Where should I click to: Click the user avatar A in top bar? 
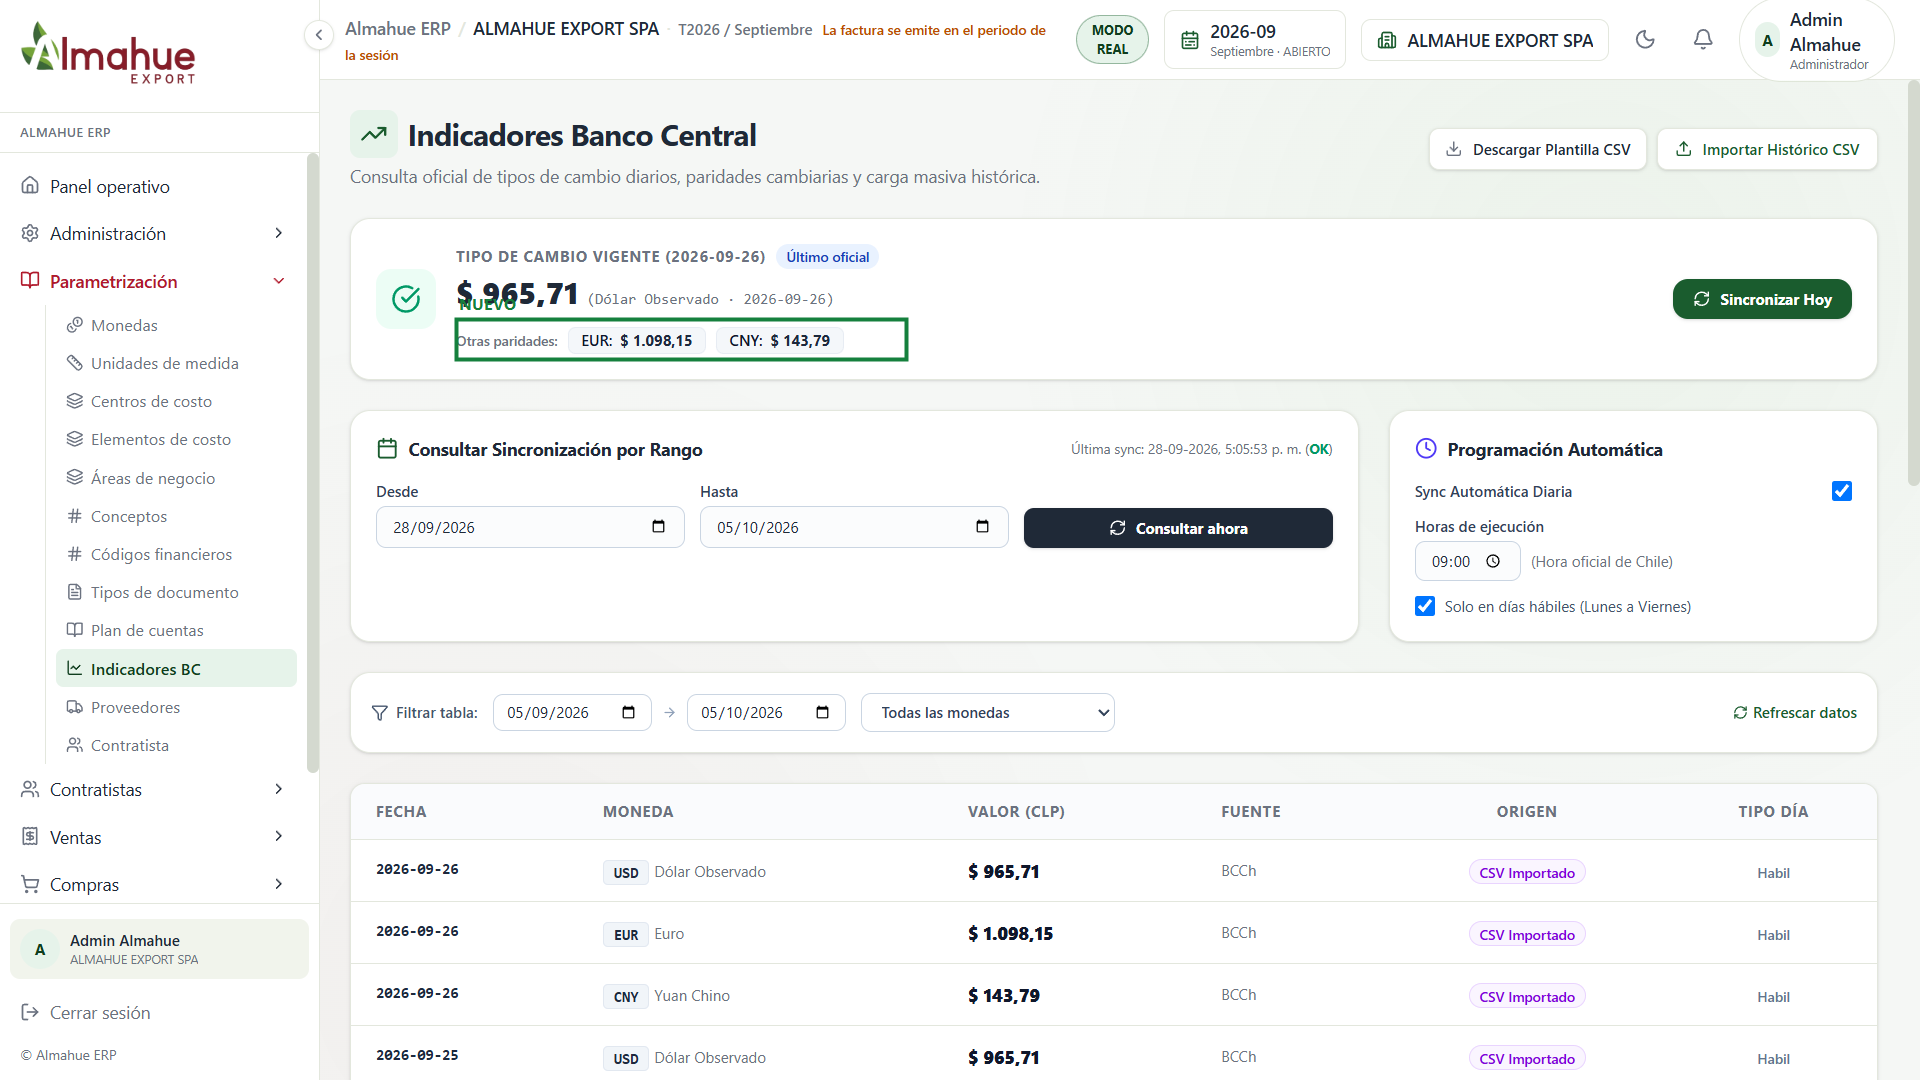(x=1767, y=41)
